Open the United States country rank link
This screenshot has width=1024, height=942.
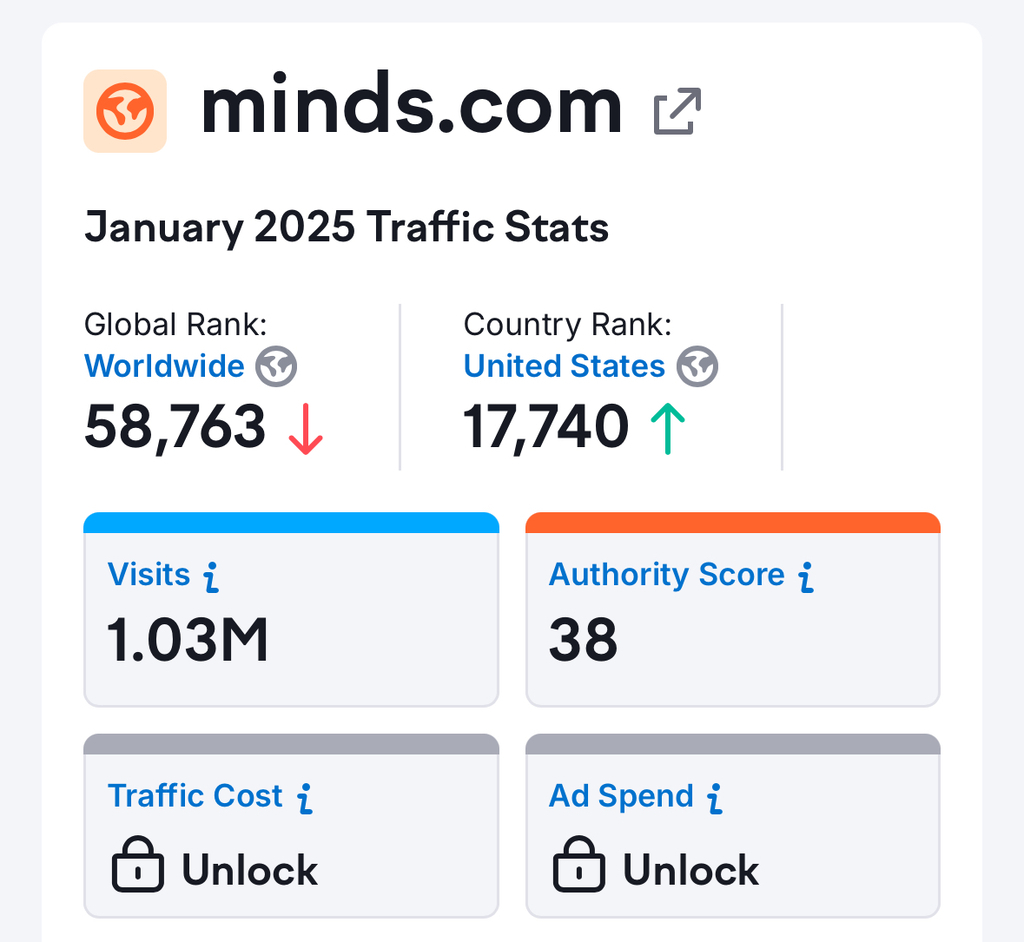pos(564,366)
